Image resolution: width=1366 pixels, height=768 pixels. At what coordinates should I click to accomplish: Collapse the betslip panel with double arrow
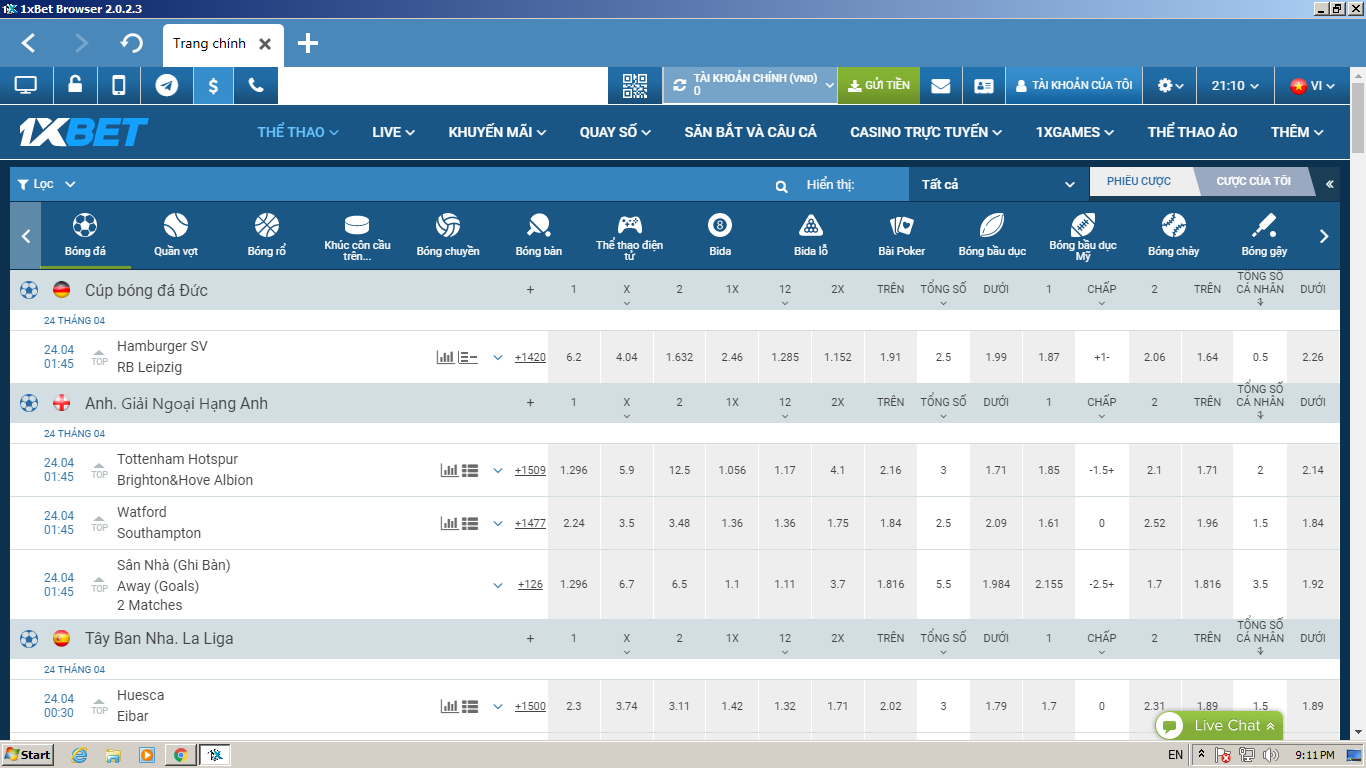(x=1329, y=184)
